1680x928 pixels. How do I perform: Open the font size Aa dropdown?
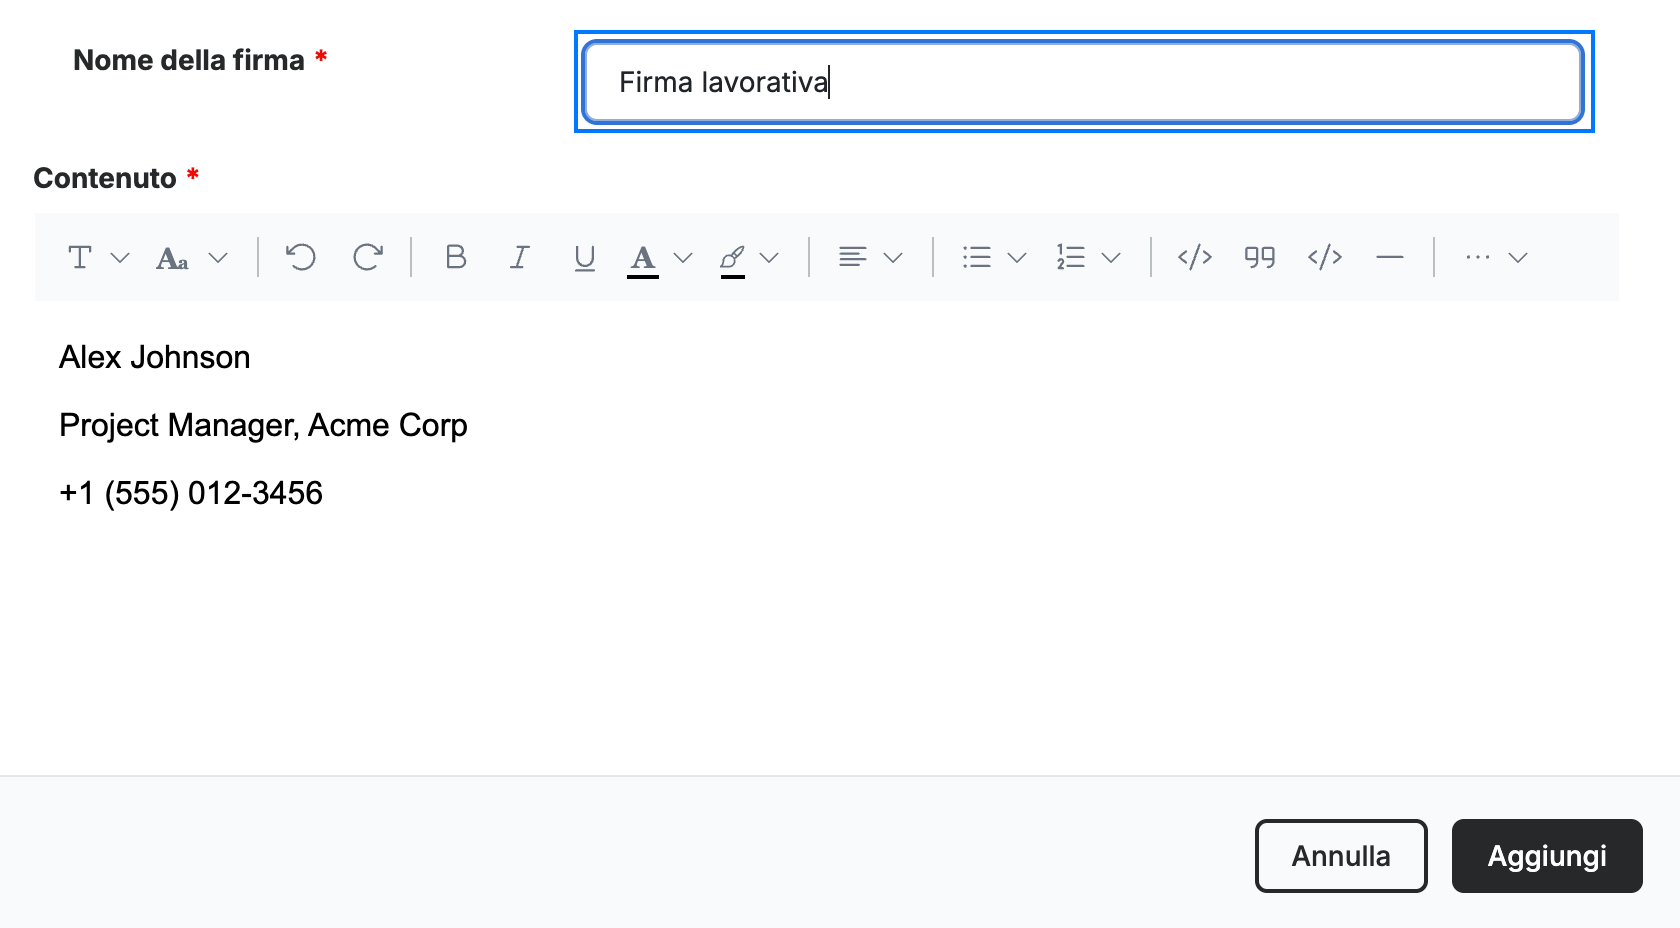coord(192,258)
